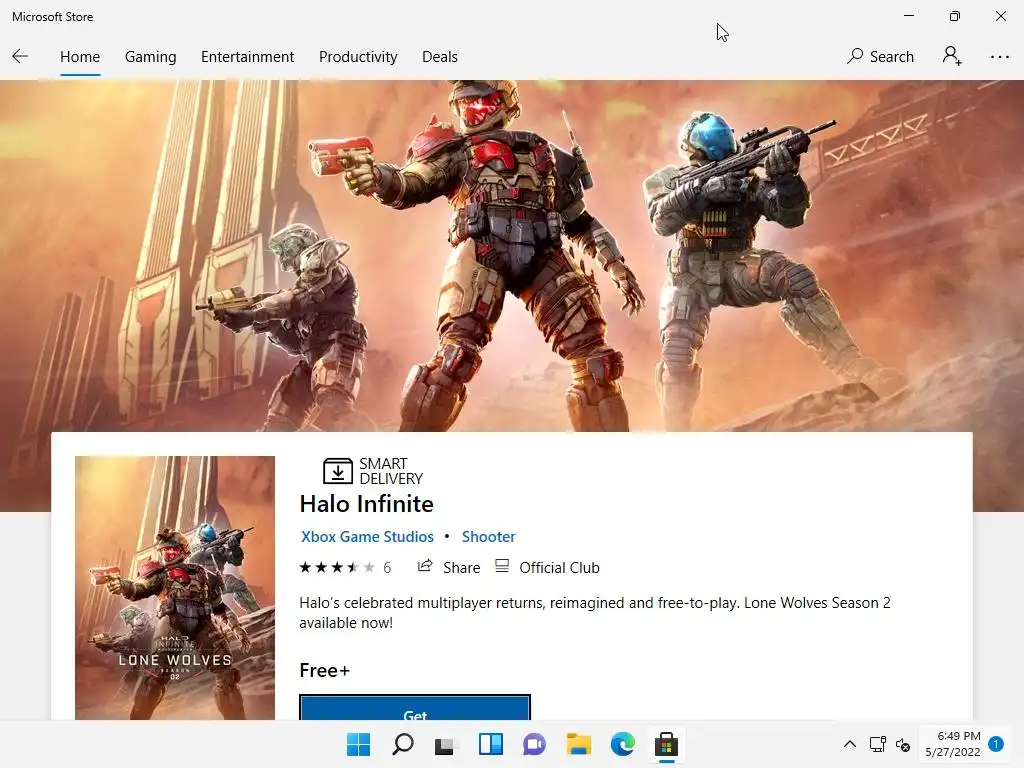
Task: Launch Microsoft Edge from the taskbar
Action: click(x=622, y=744)
